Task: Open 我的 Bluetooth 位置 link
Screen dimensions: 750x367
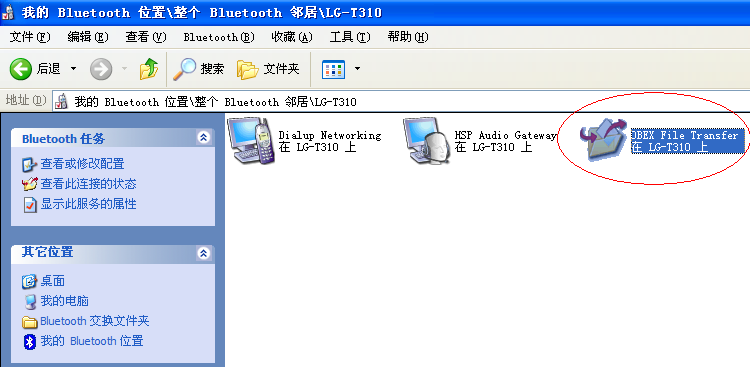Action: tap(92, 341)
